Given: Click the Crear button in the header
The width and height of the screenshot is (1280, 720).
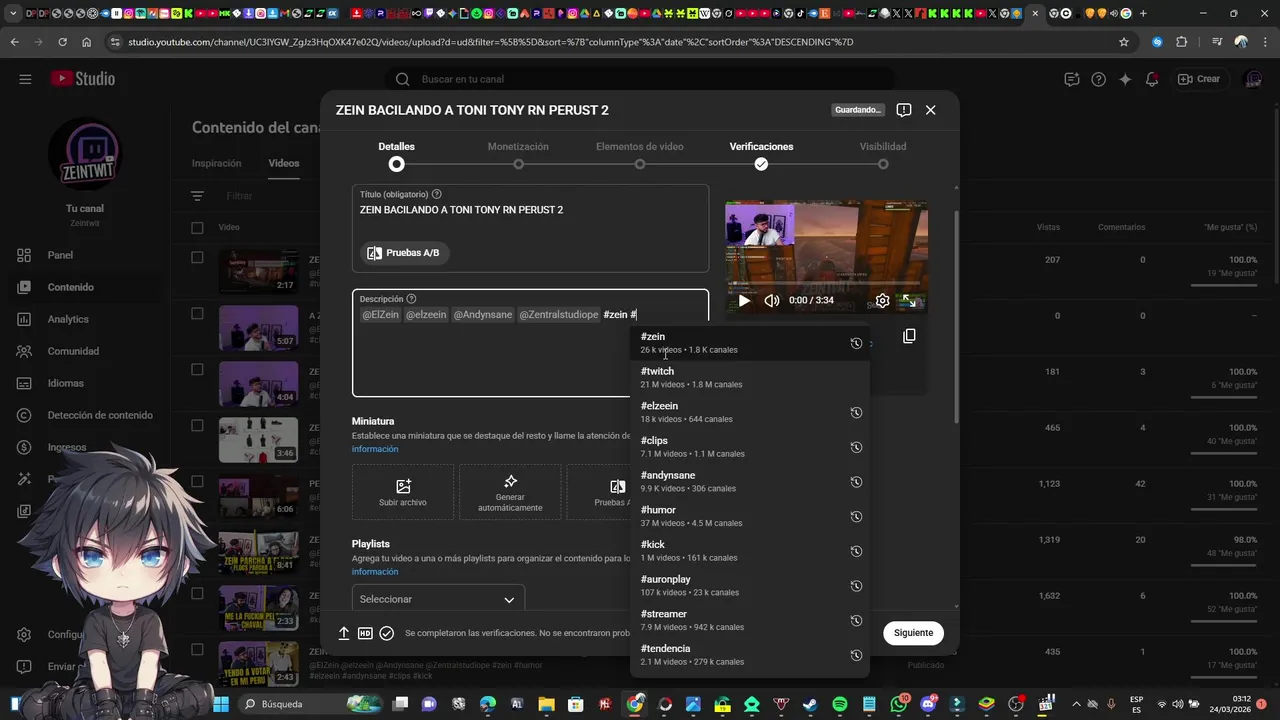Looking at the screenshot, I should tap(1199, 79).
